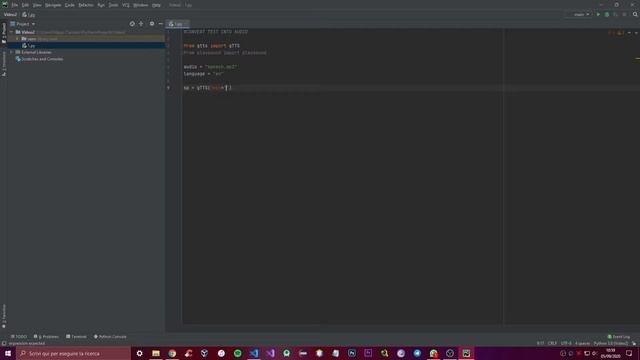Change CRLF line separator
The height and width of the screenshot is (360, 640).
pos(552,343)
